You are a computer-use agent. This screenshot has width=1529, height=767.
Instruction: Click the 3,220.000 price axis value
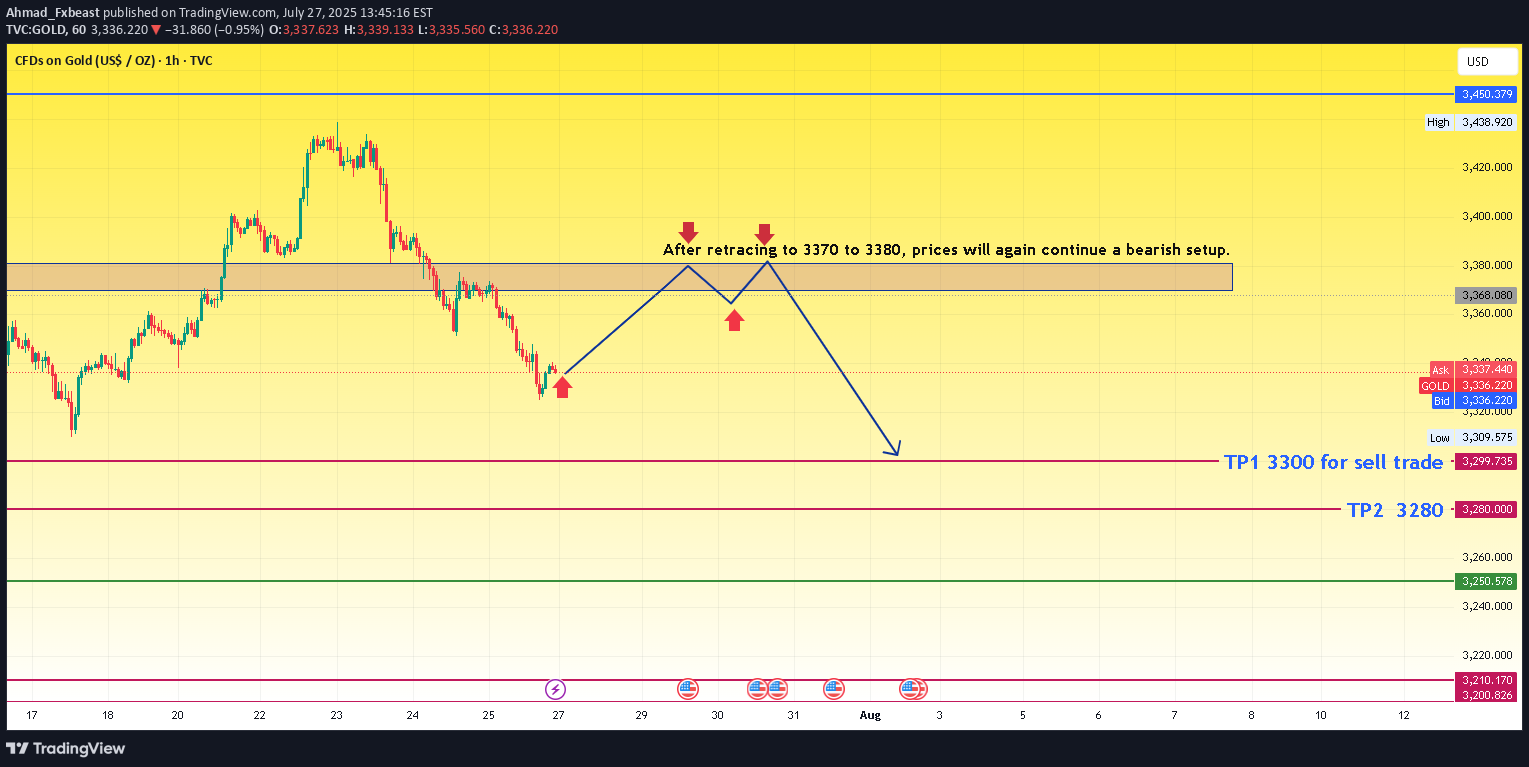click(x=1487, y=655)
